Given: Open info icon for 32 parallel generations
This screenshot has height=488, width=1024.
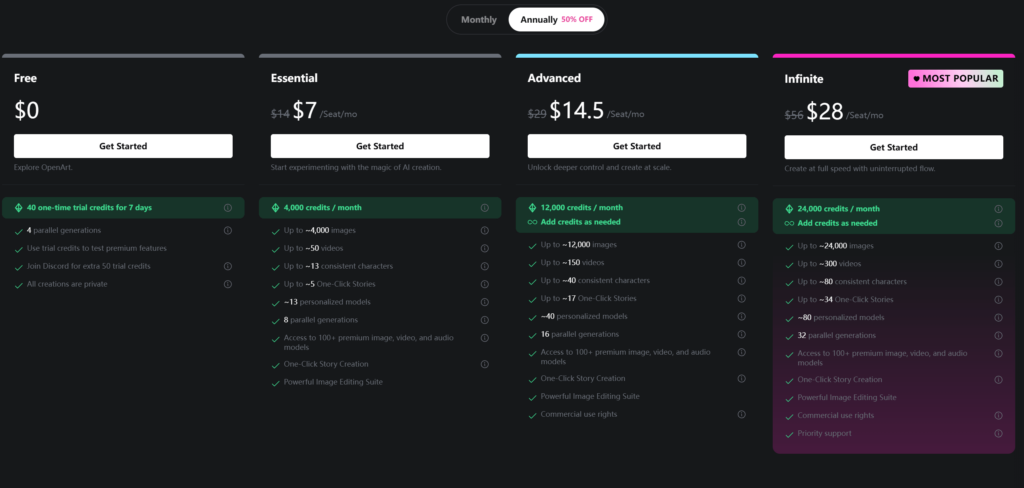Looking at the screenshot, I should [x=999, y=336].
